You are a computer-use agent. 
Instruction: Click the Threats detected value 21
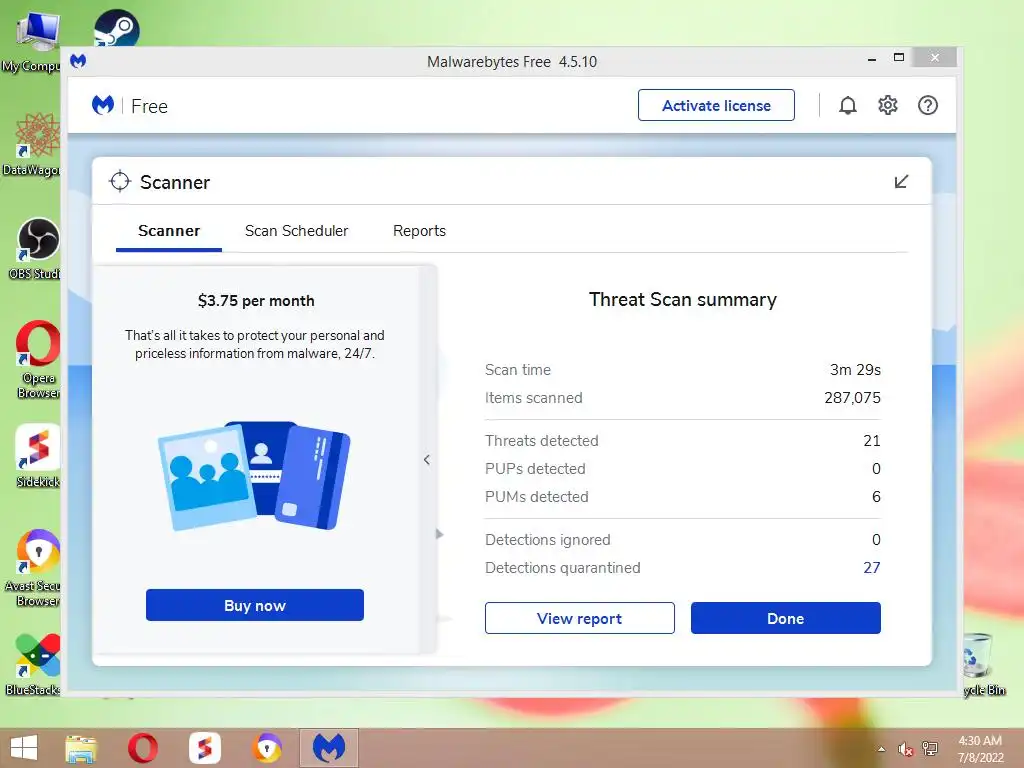[872, 441]
